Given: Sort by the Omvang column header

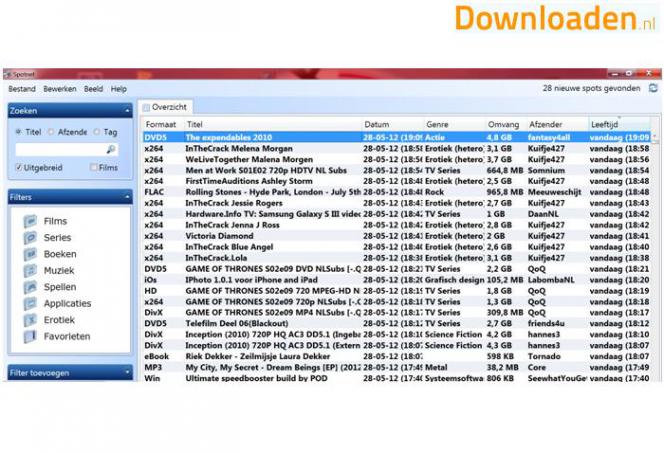Looking at the screenshot, I should [506, 124].
